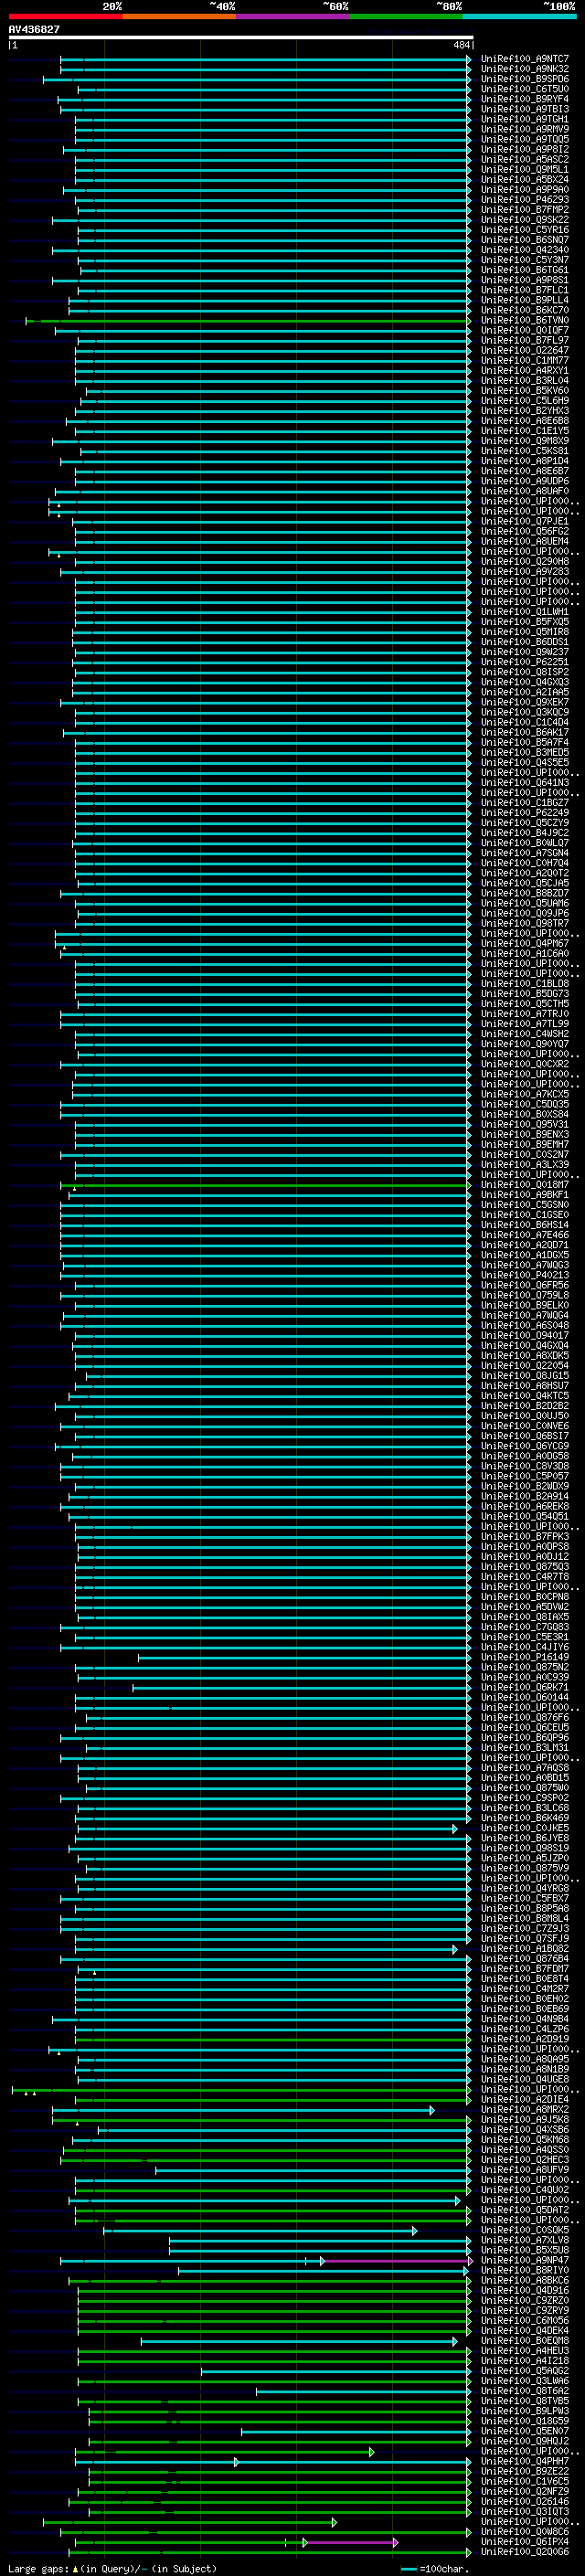Click the UniRef100_C0SQK5 hit label
The image size is (585, 2576).
pos(524,2230)
